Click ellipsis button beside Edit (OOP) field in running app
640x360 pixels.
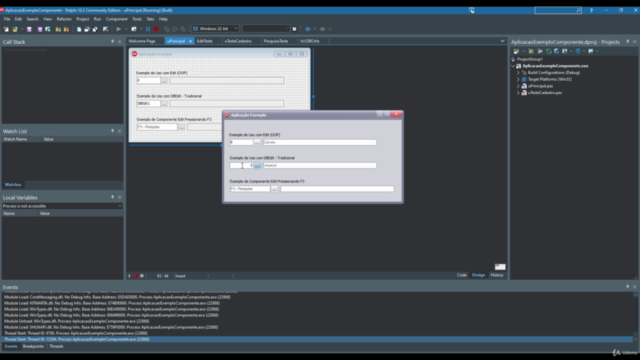[x=257, y=142]
